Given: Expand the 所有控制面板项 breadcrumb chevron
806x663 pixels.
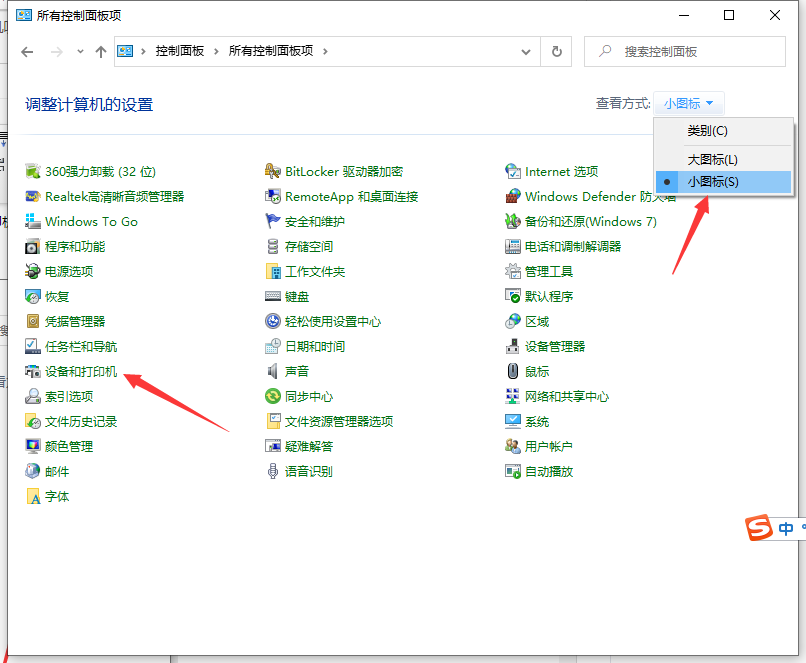Looking at the screenshot, I should (x=325, y=52).
